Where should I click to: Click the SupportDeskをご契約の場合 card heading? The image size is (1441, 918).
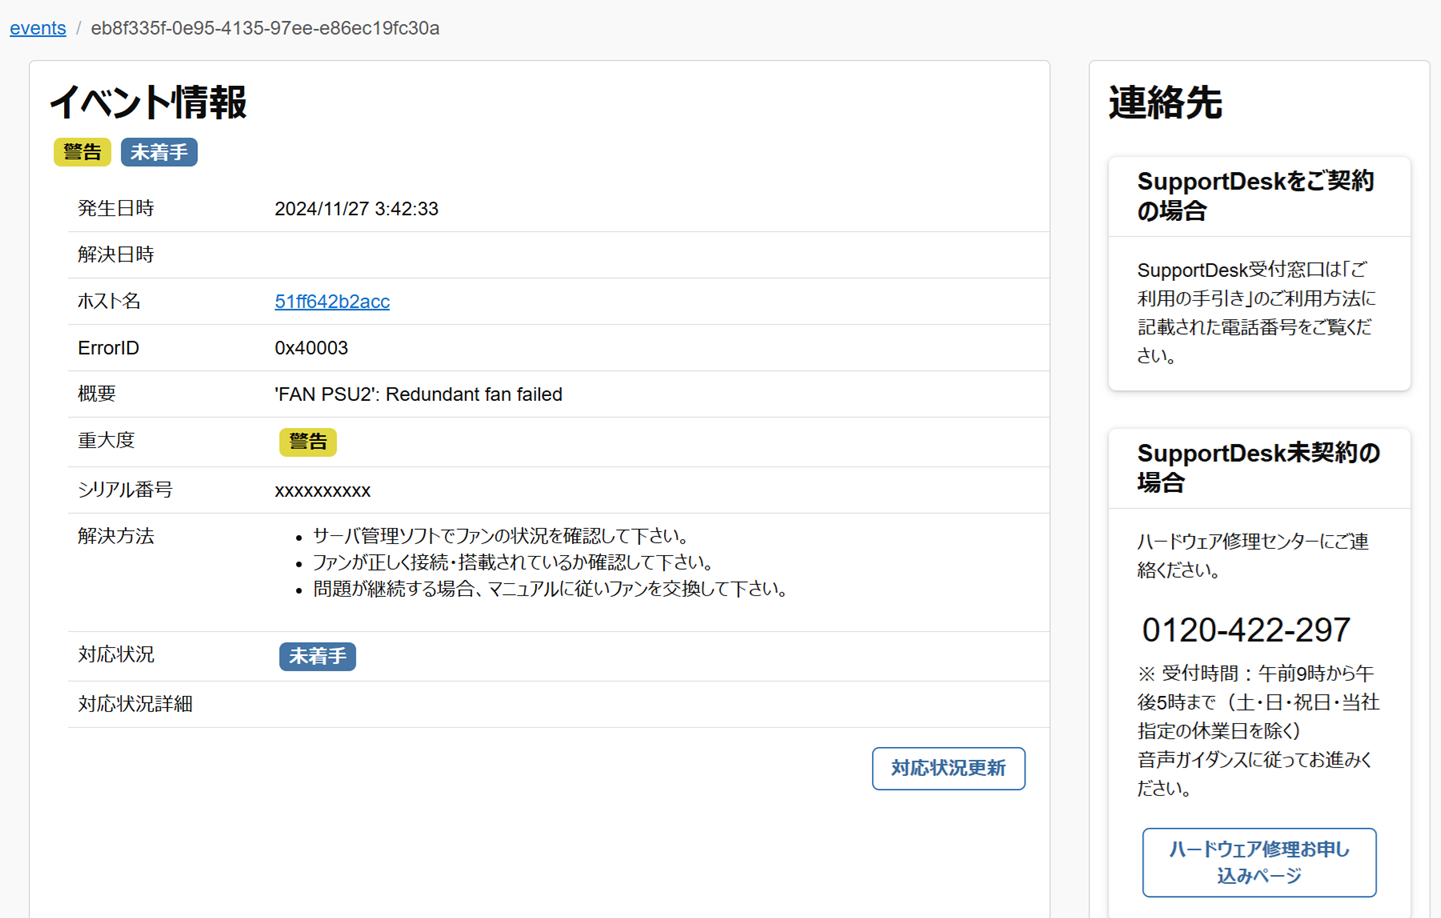click(x=1255, y=196)
